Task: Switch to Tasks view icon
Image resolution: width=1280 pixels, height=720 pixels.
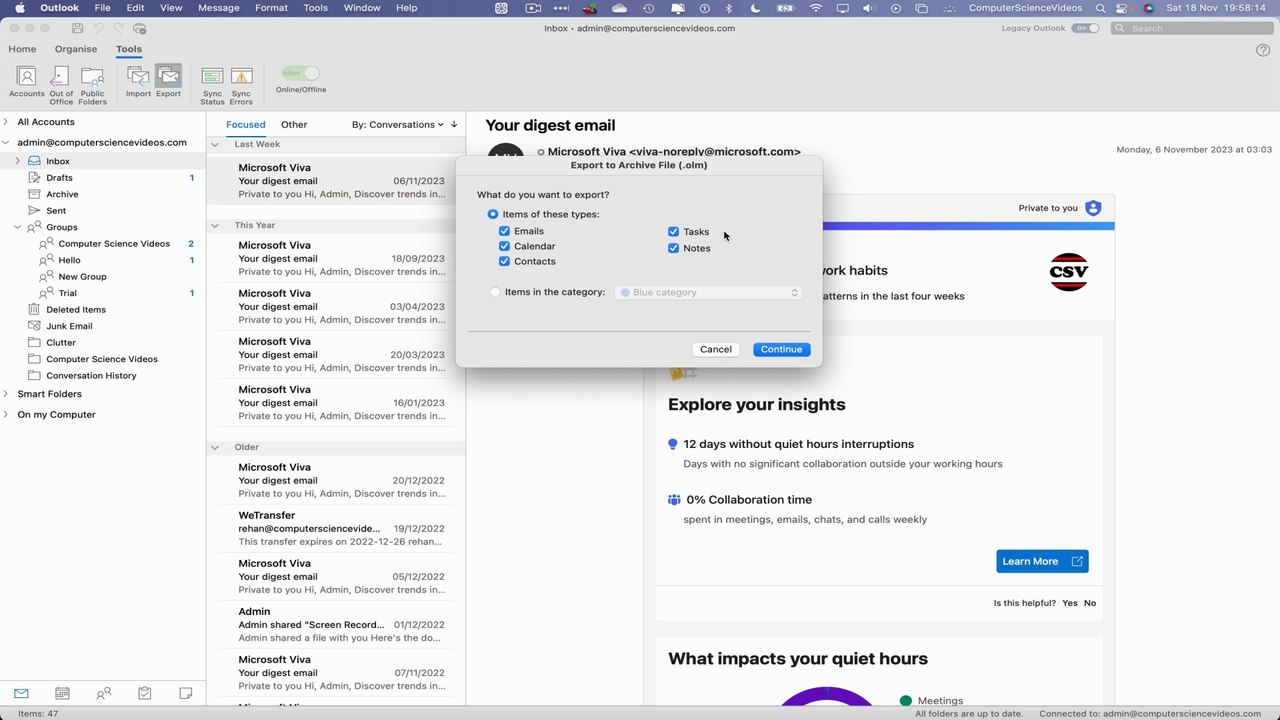Action: click(x=144, y=693)
